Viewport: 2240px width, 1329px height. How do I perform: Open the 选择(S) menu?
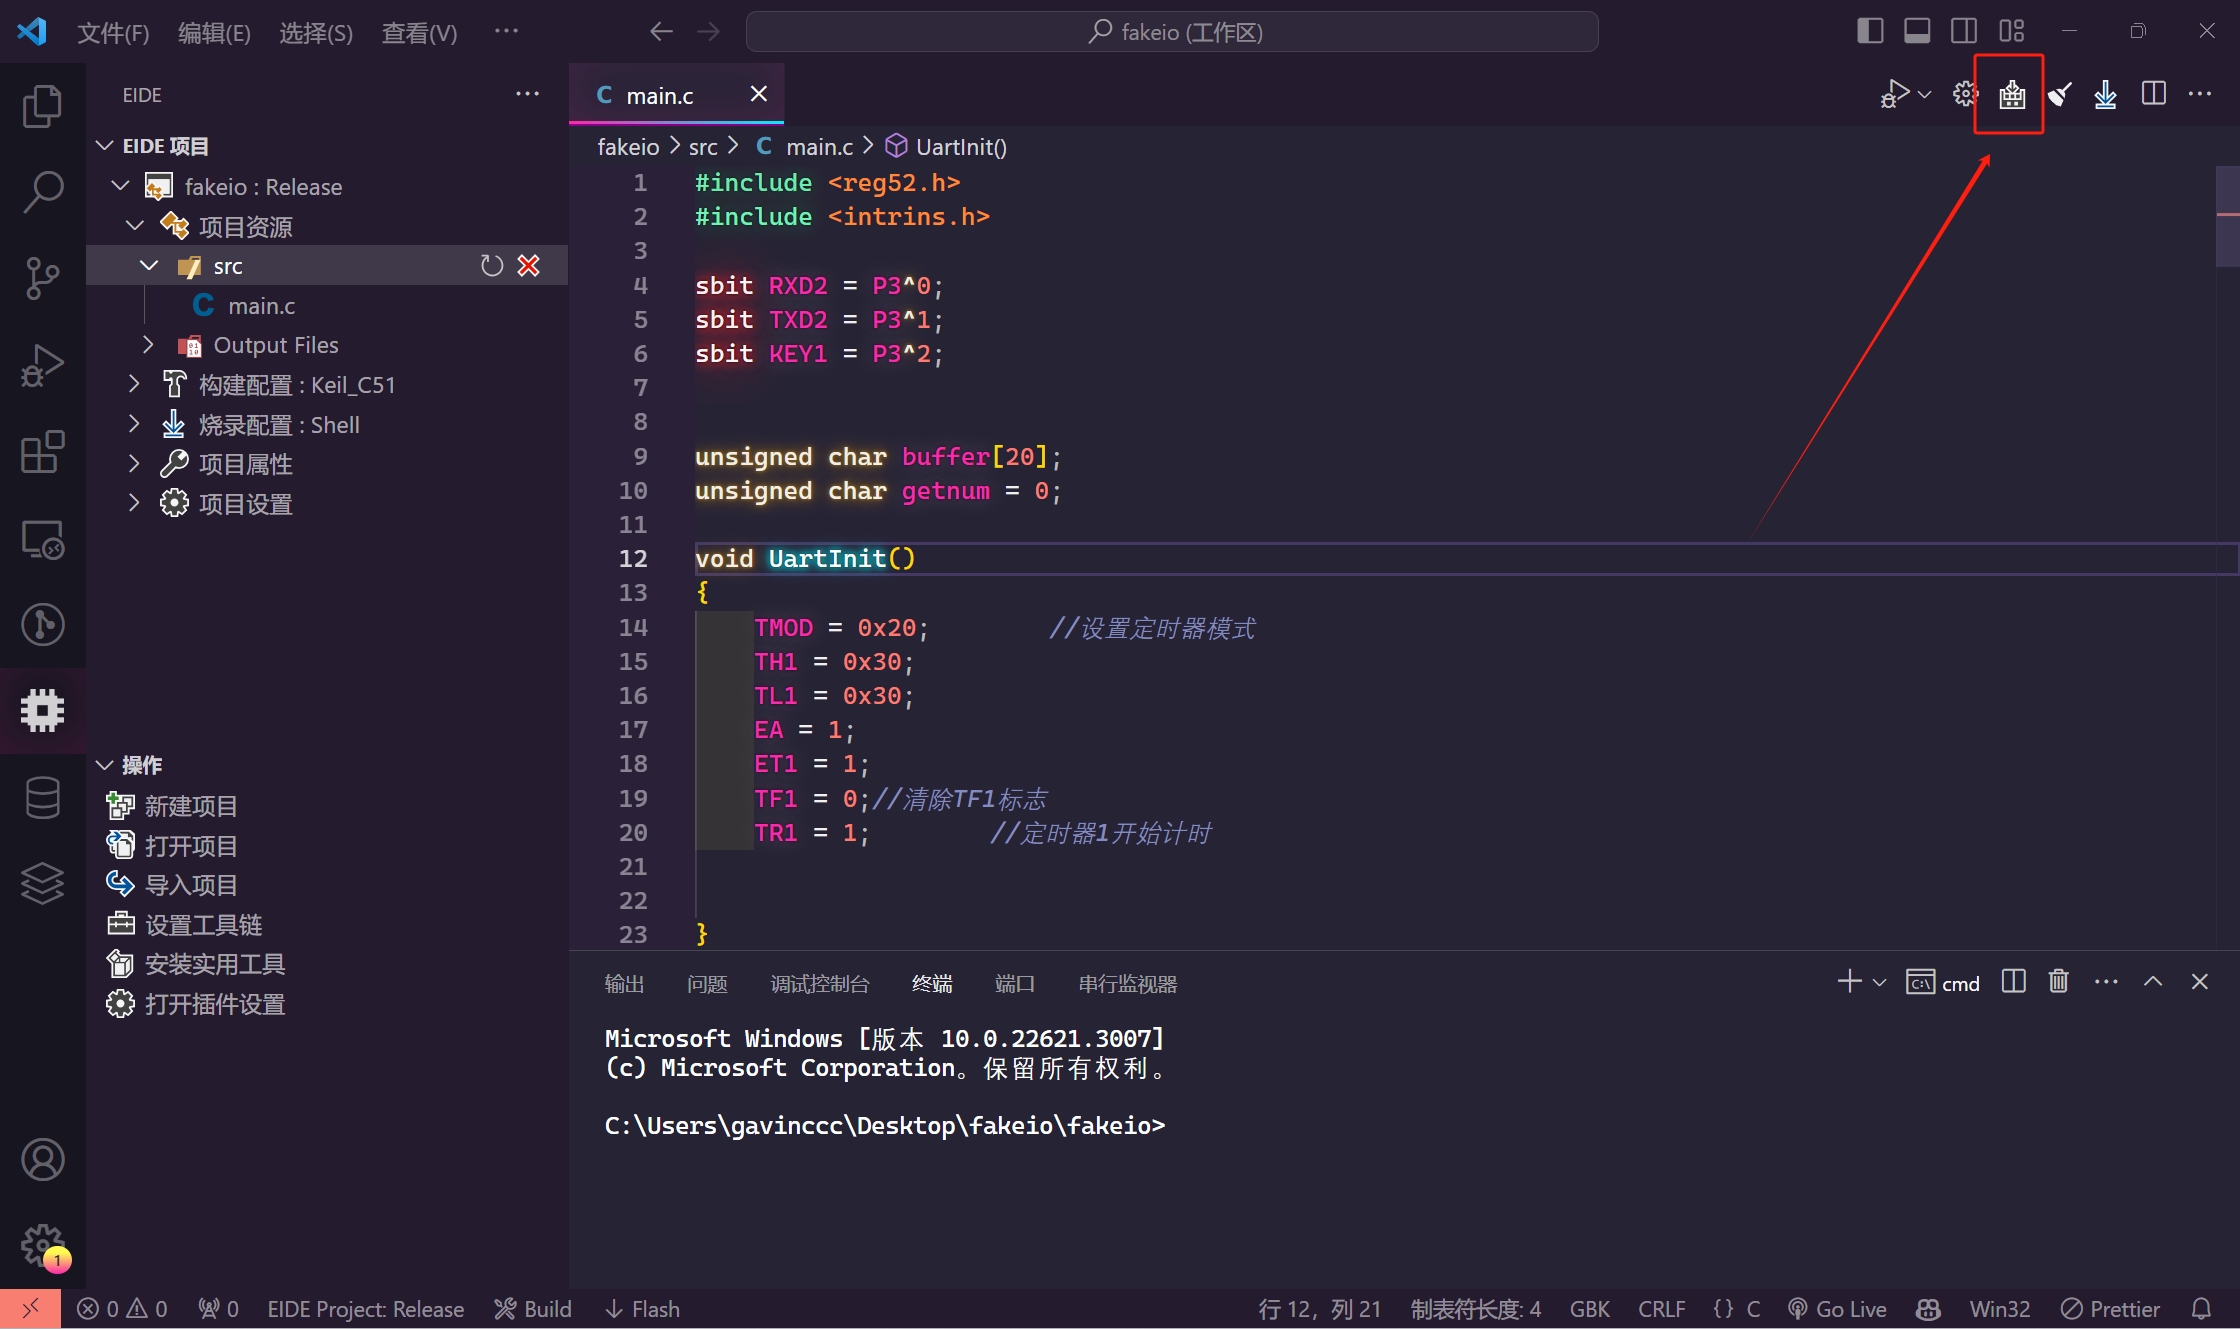[x=316, y=32]
